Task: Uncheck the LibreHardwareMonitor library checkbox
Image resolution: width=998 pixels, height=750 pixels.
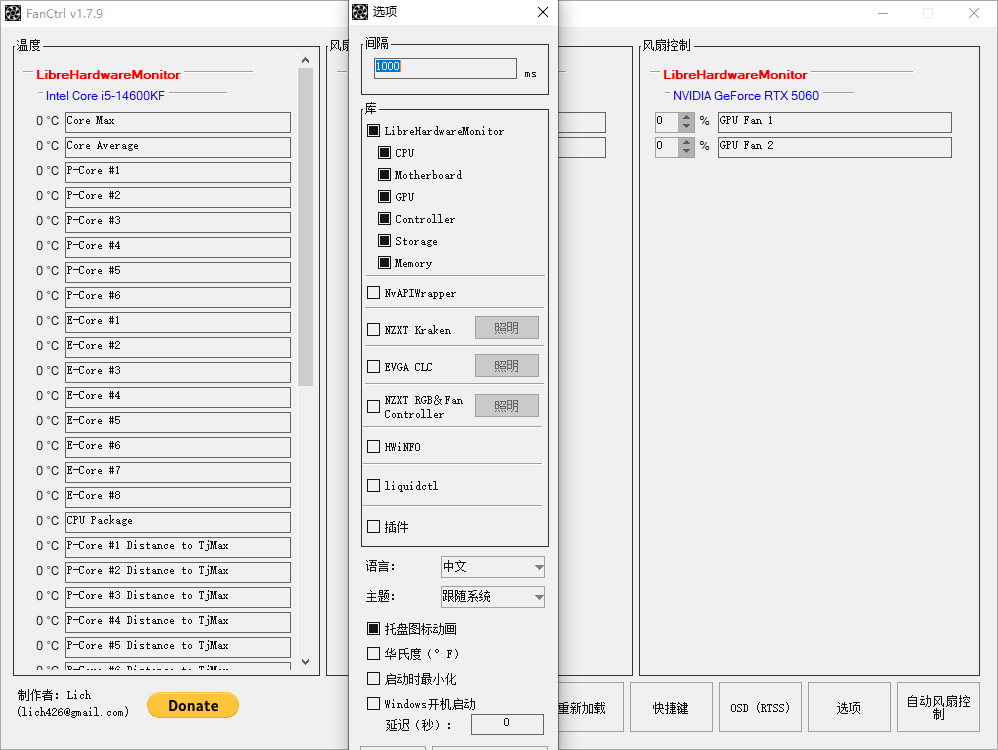Action: pyautogui.click(x=374, y=131)
